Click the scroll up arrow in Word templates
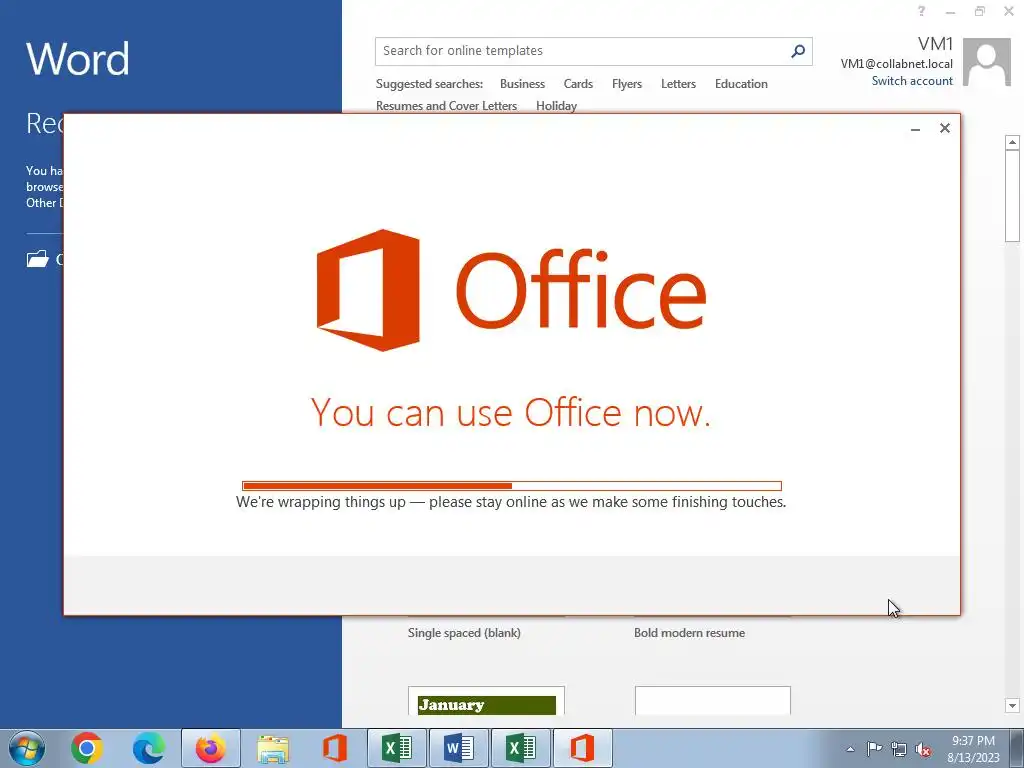The height and width of the screenshot is (768, 1024). [x=1012, y=142]
